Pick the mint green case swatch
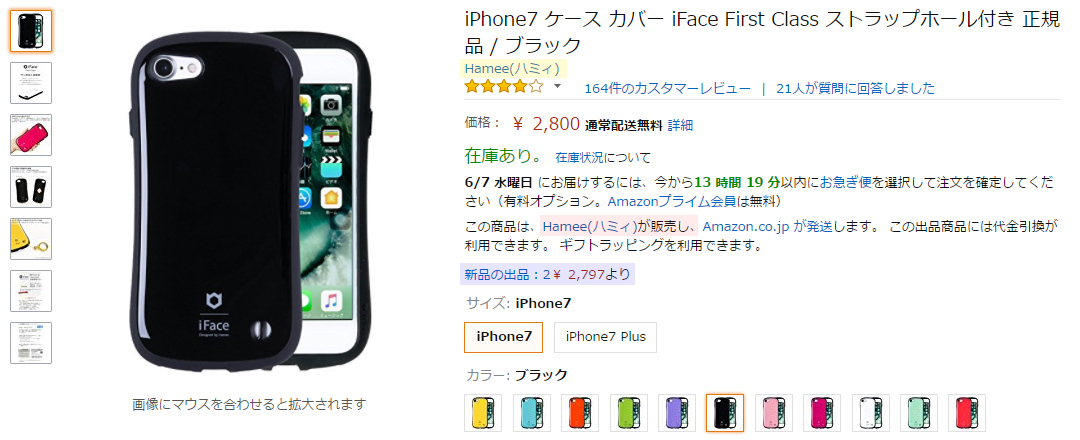The image size is (1080, 440). coord(919,413)
